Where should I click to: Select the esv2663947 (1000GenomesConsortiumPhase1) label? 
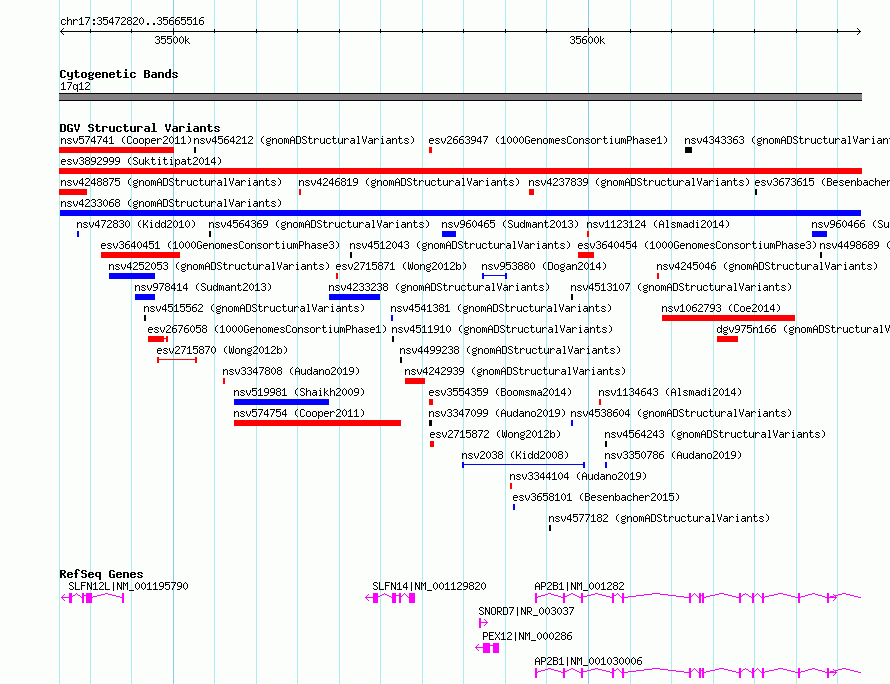tap(548, 140)
